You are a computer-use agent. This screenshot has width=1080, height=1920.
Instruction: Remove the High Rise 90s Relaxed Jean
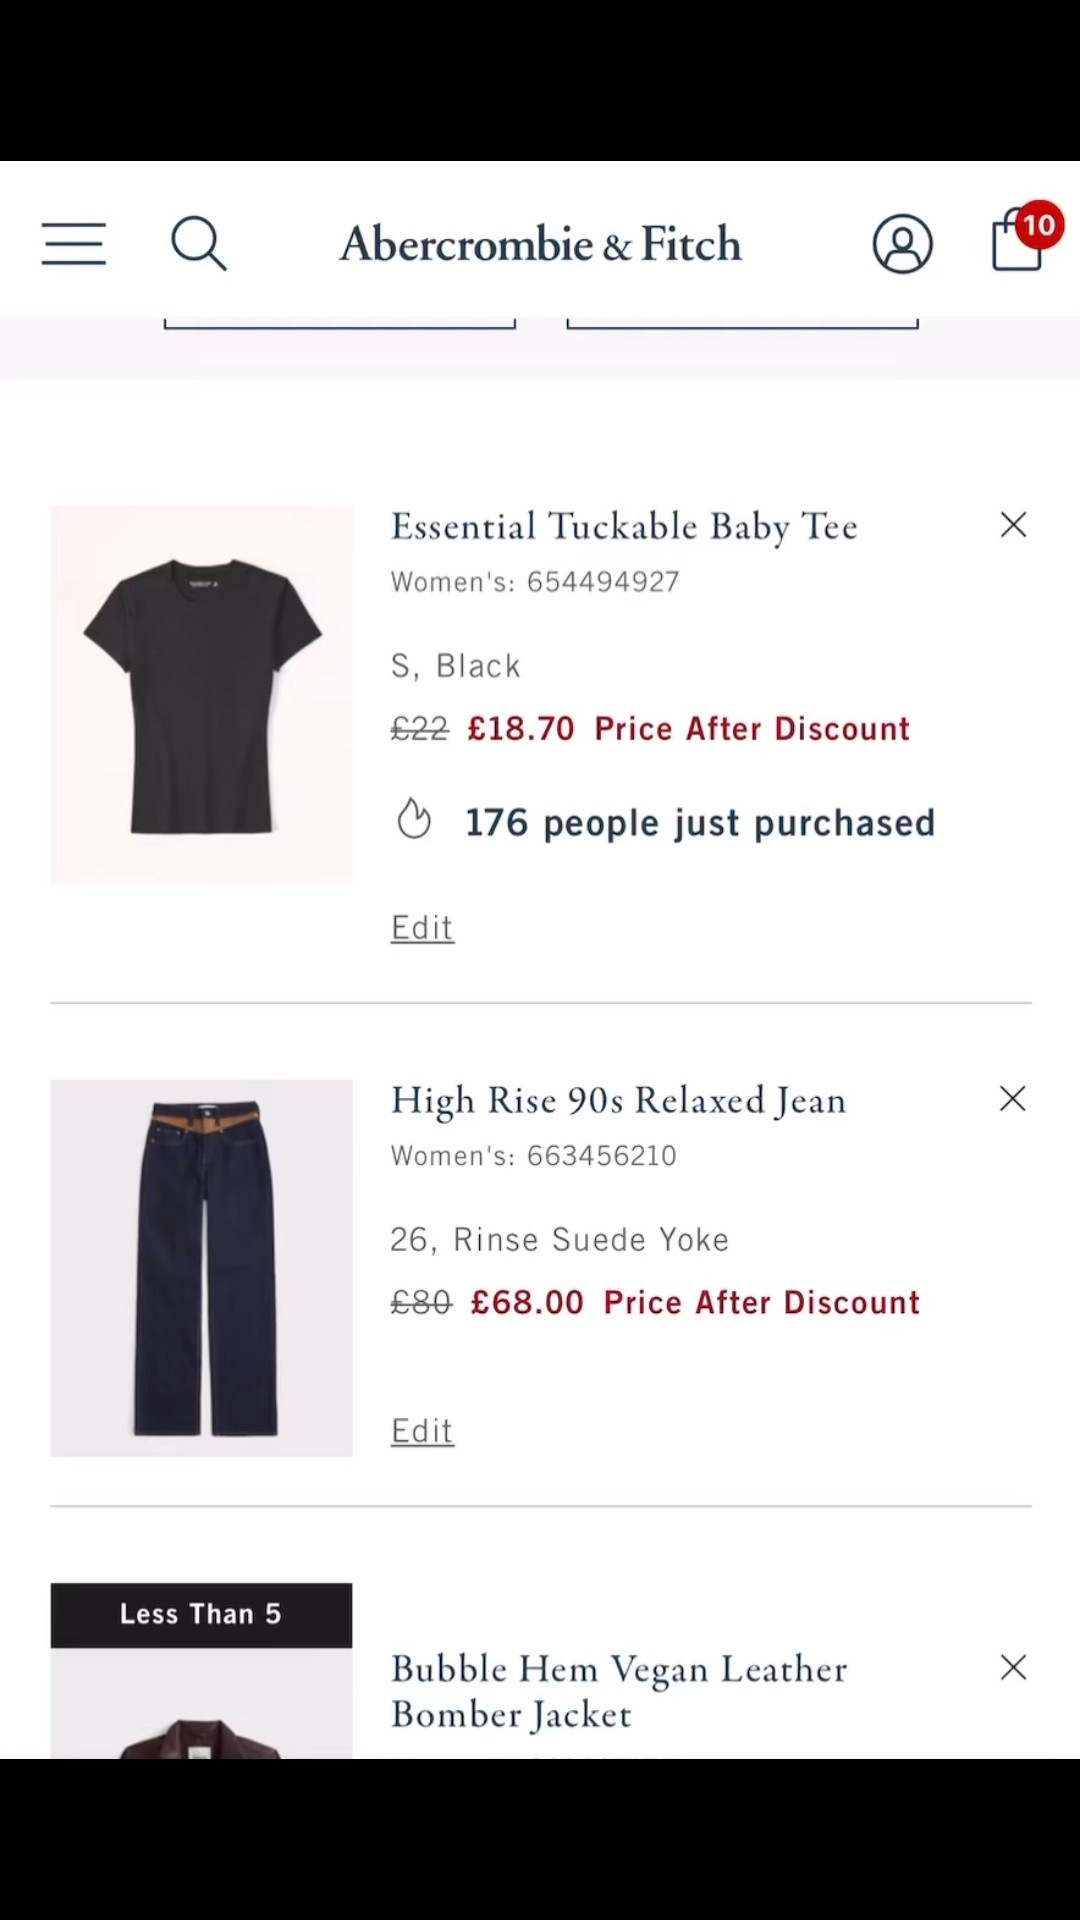1013,1099
